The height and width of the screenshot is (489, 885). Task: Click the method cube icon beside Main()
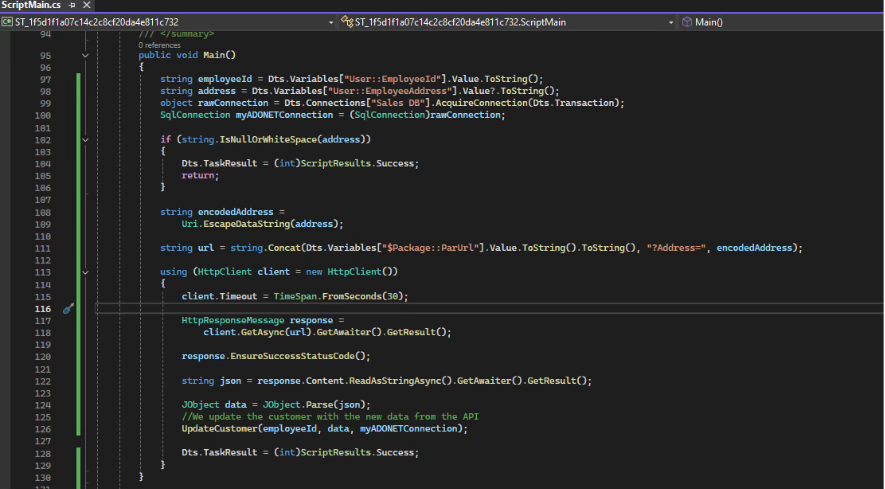point(687,22)
